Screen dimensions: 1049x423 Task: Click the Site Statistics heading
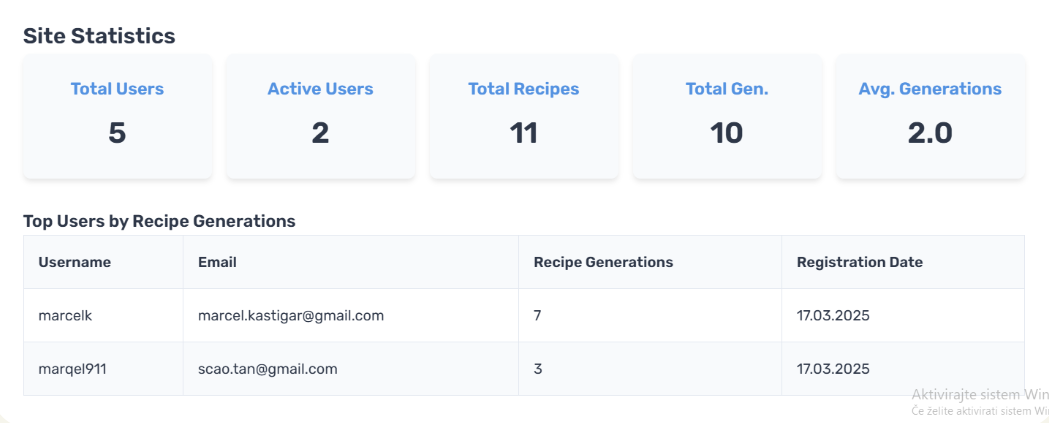[99, 36]
